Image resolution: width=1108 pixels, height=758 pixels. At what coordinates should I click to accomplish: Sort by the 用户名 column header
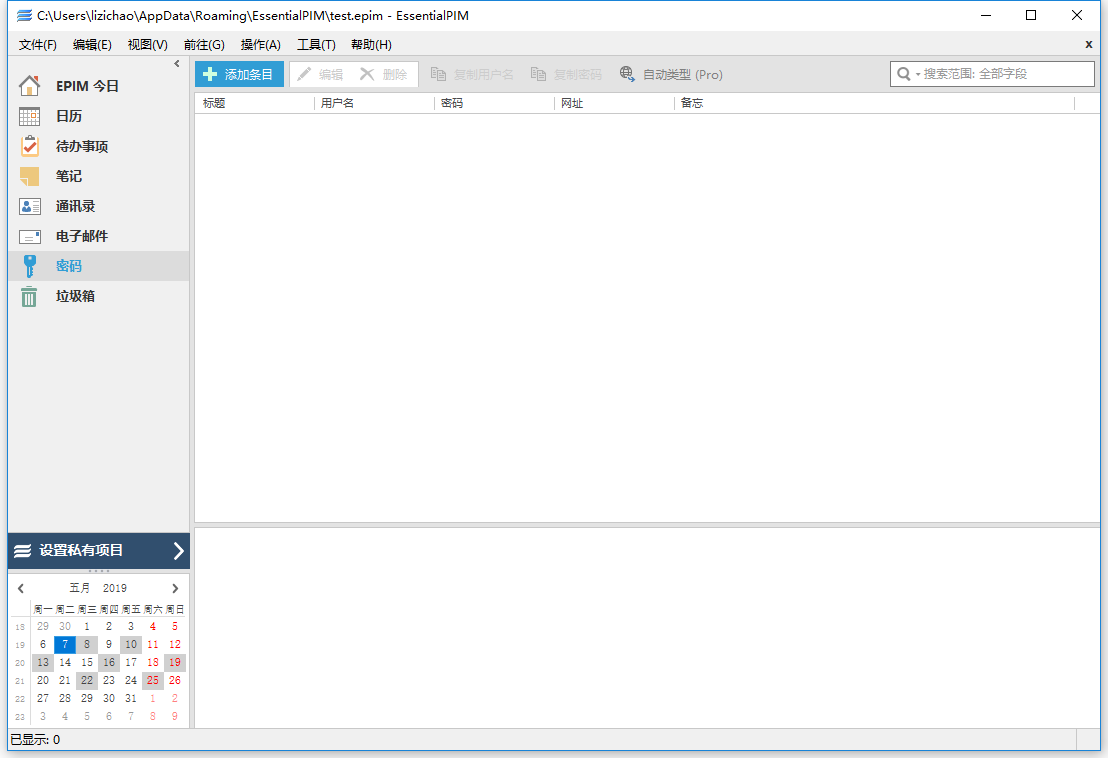pyautogui.click(x=375, y=103)
